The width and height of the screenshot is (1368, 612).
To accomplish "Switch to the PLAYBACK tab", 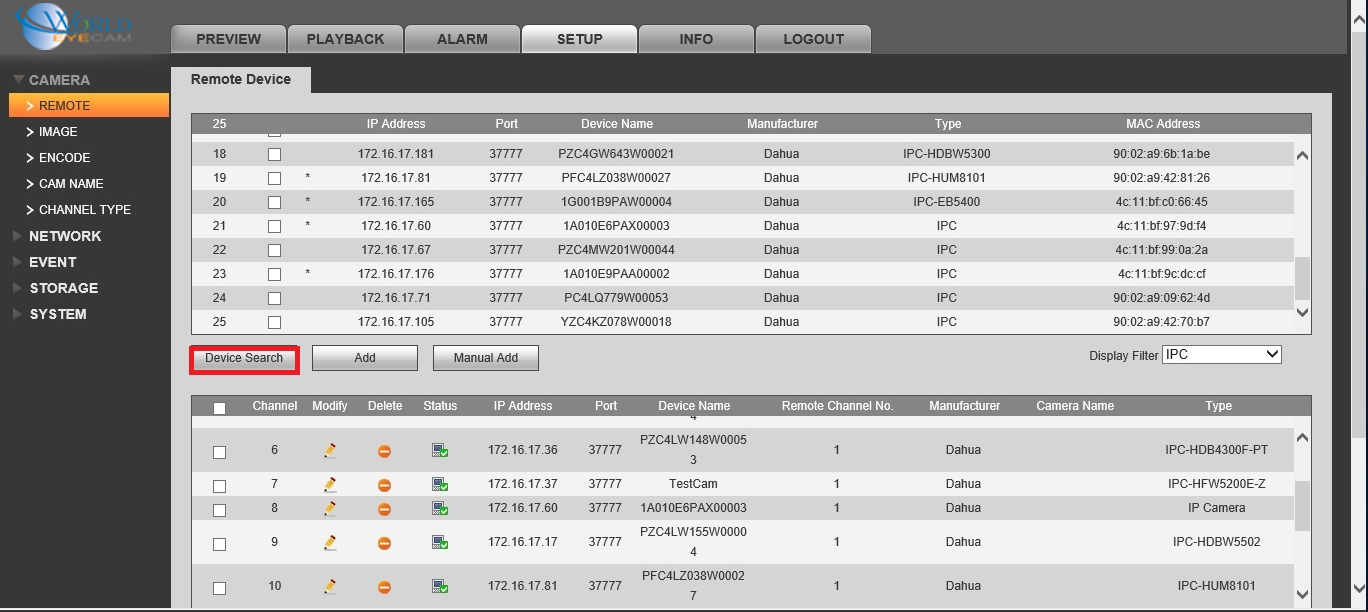I will point(345,39).
